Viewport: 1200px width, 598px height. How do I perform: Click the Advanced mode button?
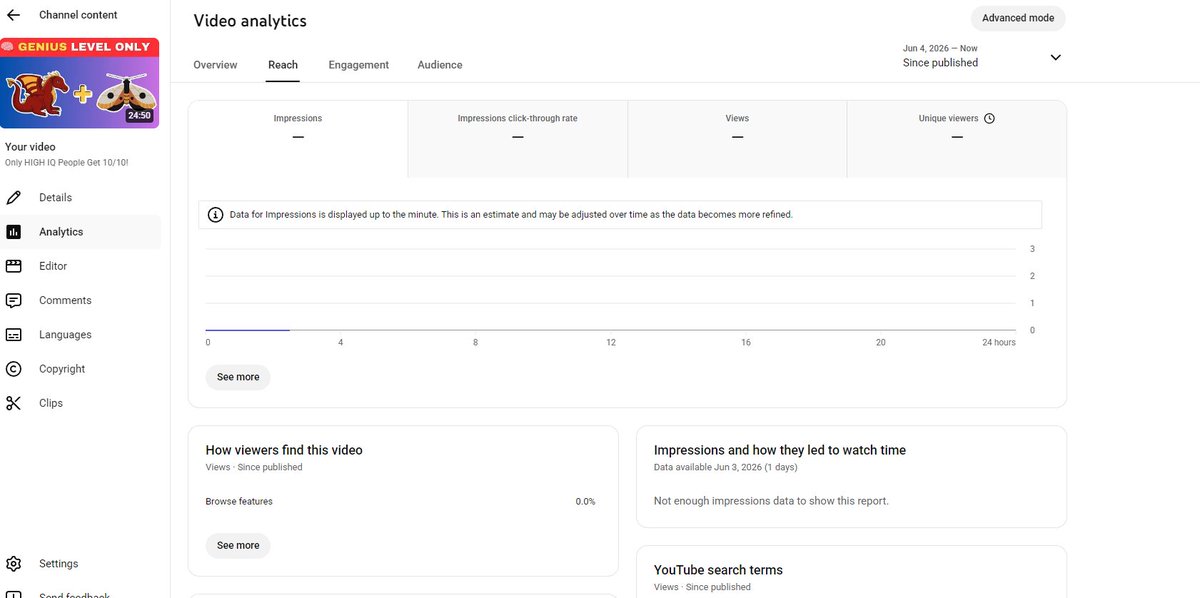pyautogui.click(x=1018, y=18)
